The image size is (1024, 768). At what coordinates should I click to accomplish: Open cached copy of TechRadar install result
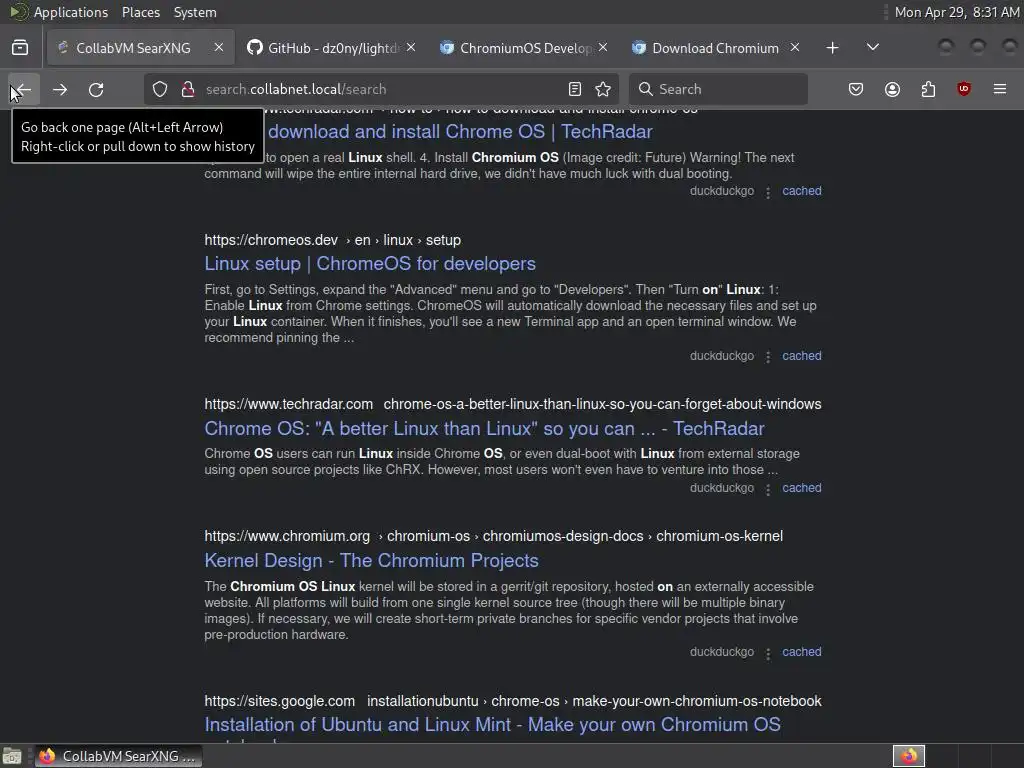click(x=801, y=191)
